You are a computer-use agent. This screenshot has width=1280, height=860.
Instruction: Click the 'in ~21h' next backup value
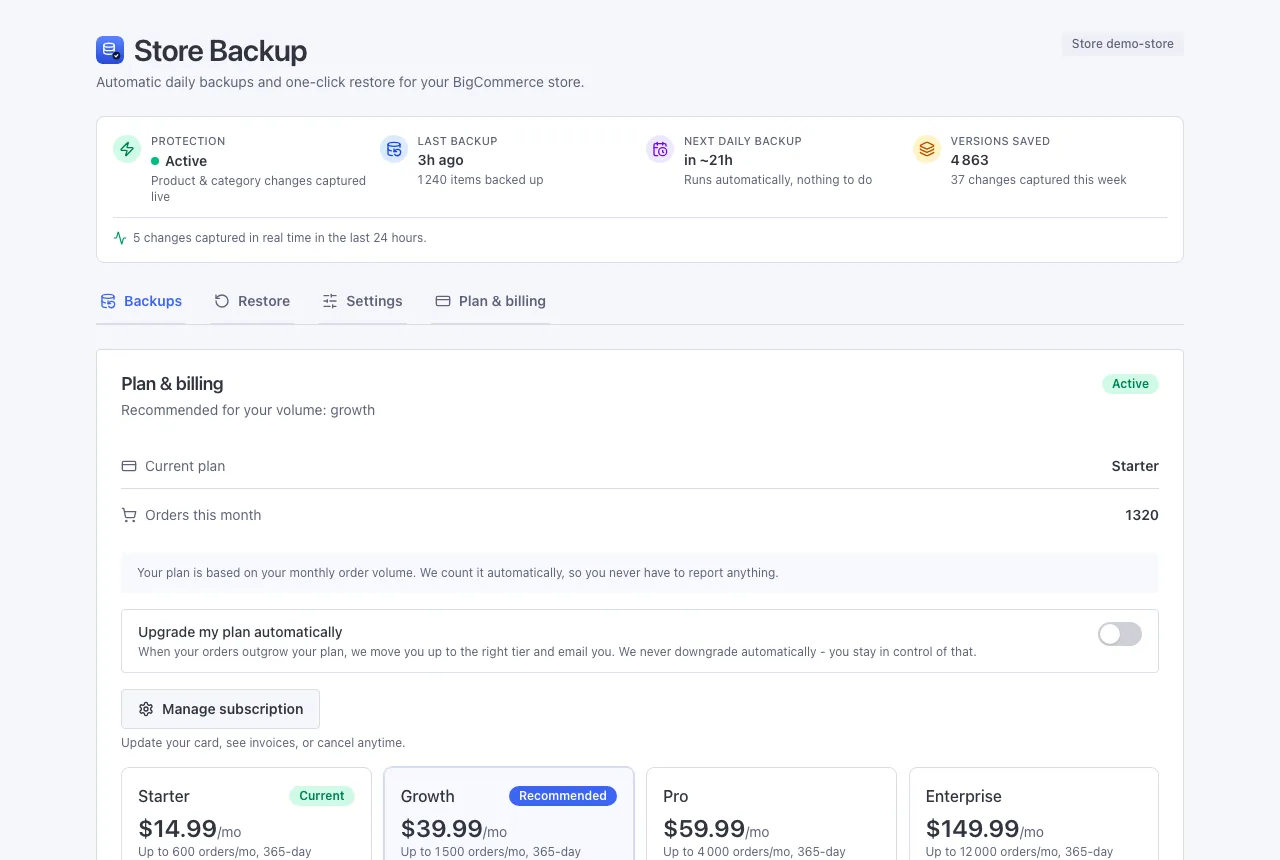tap(708, 160)
